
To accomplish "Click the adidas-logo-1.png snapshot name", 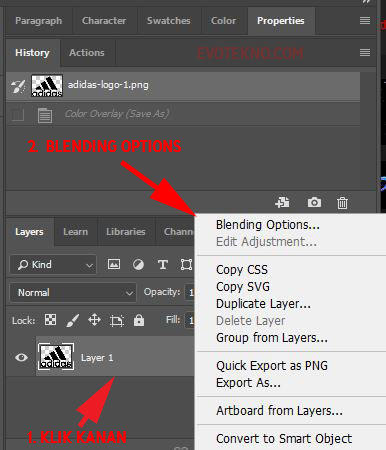I will click(x=108, y=85).
